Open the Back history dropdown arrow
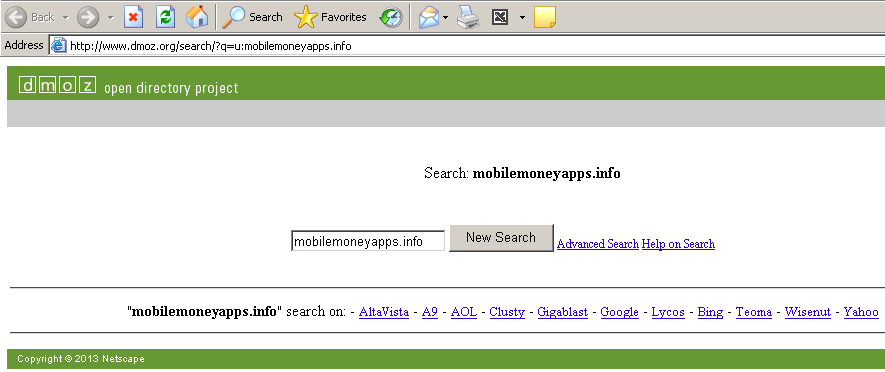The image size is (885, 372). click(x=65, y=17)
